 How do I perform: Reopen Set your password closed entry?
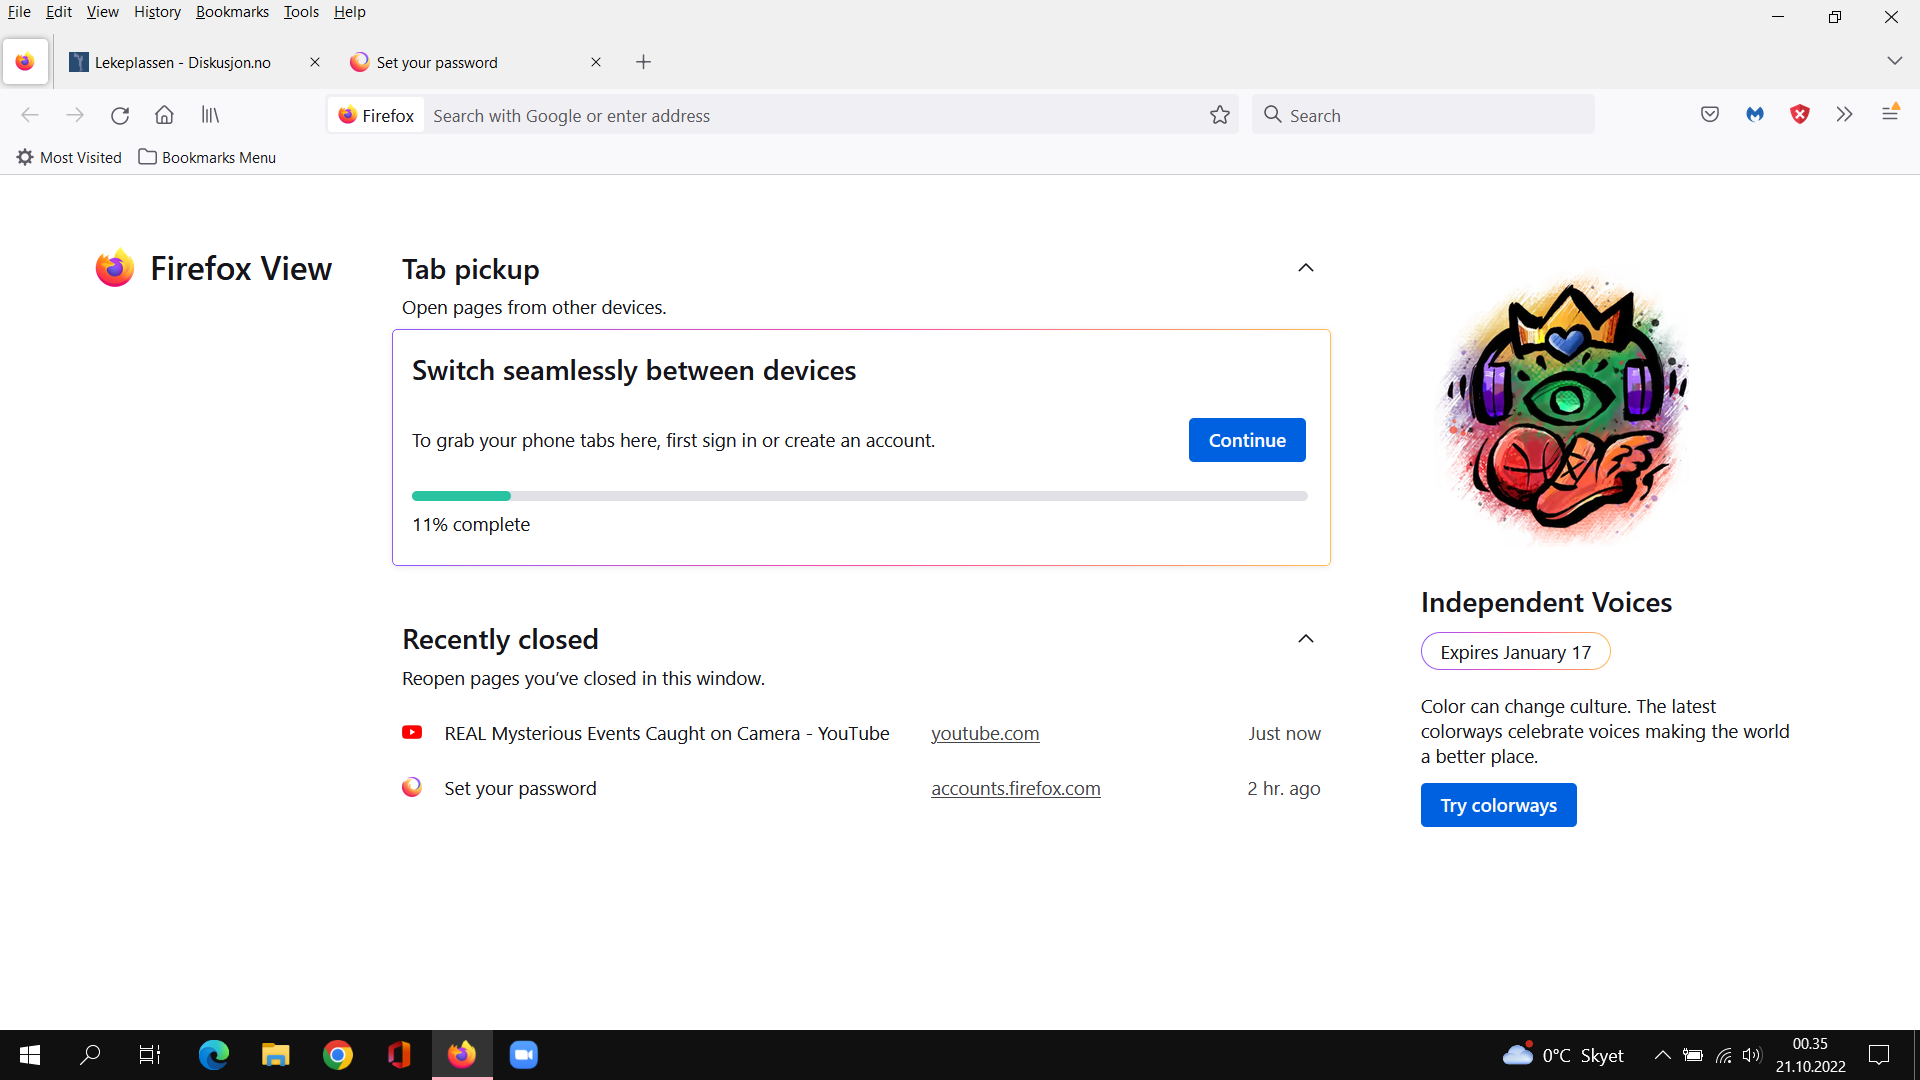(520, 788)
